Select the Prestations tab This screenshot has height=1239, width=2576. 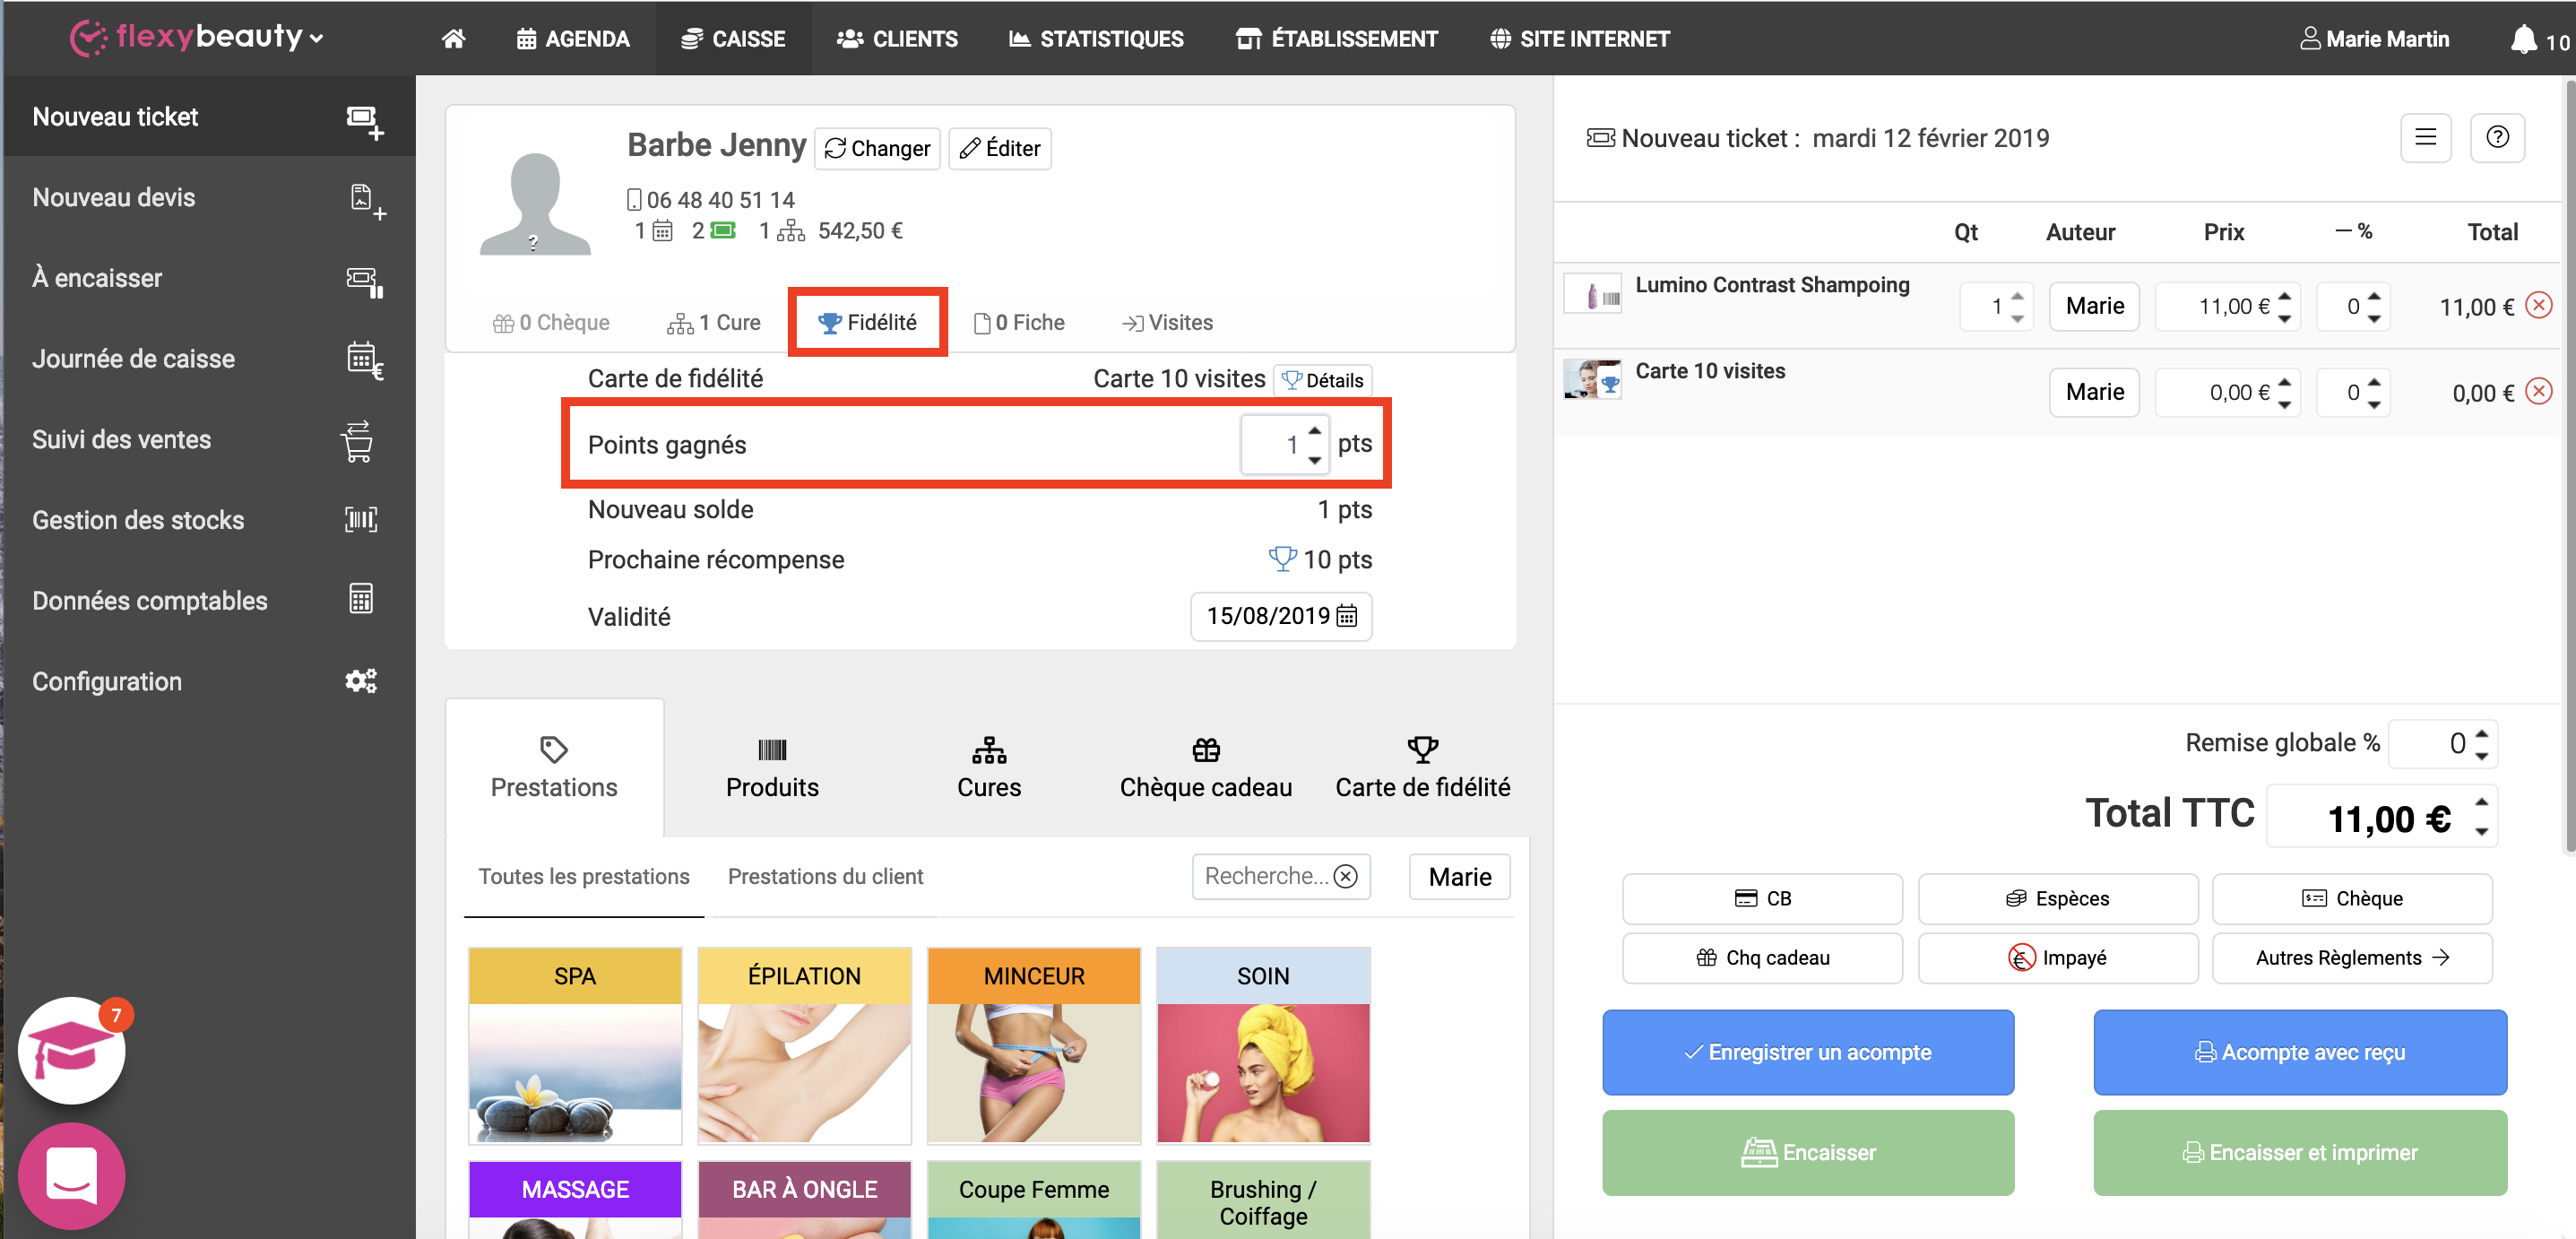pos(554,768)
